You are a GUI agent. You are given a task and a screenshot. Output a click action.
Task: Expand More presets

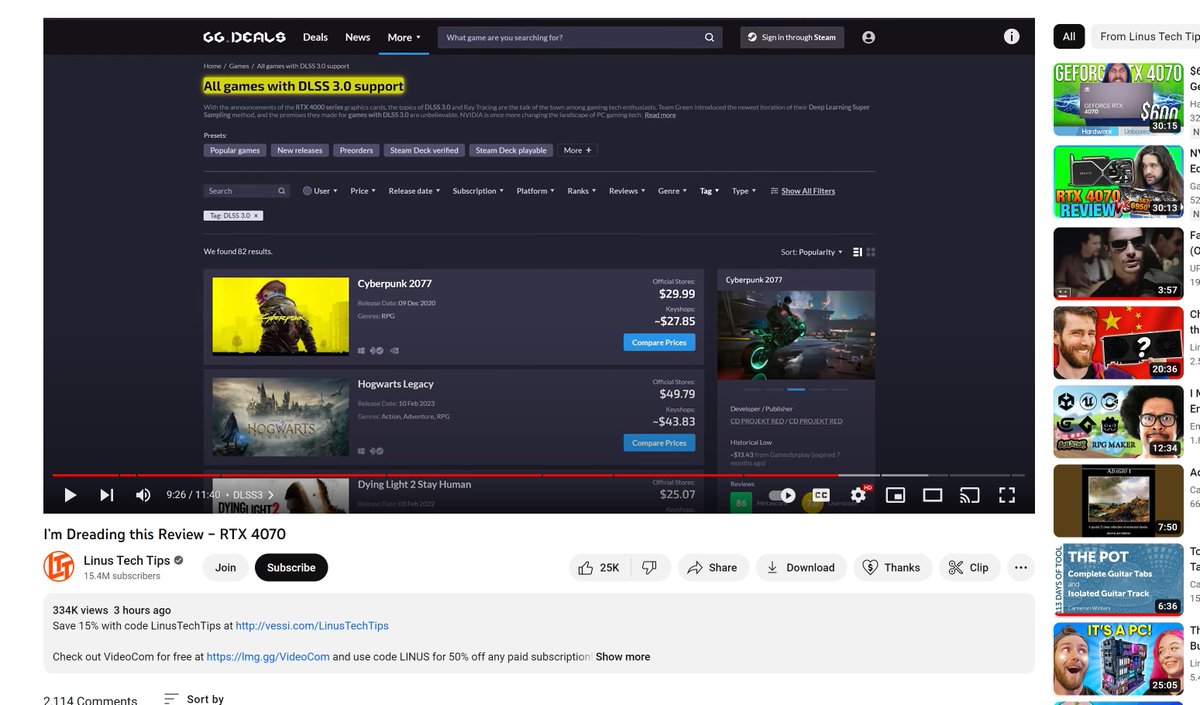point(578,150)
